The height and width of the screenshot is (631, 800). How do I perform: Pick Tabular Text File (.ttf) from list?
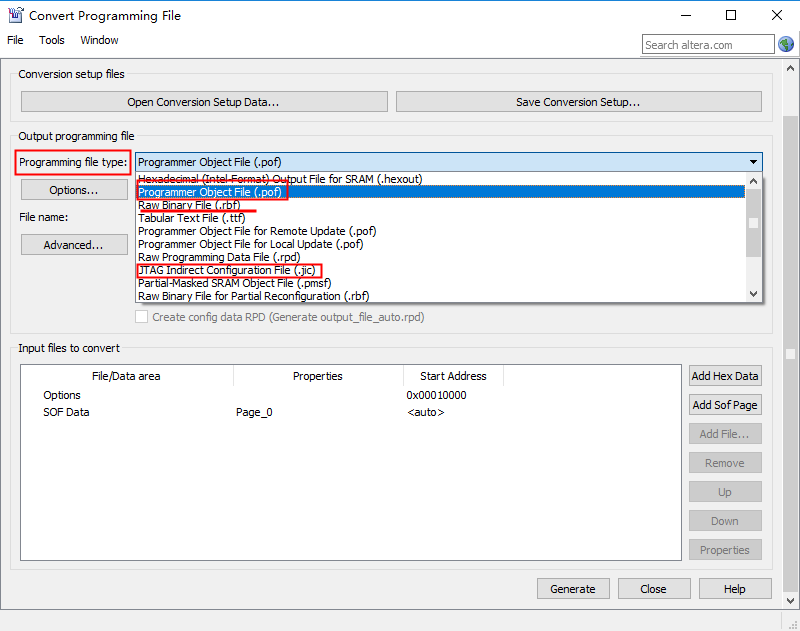coord(191,218)
